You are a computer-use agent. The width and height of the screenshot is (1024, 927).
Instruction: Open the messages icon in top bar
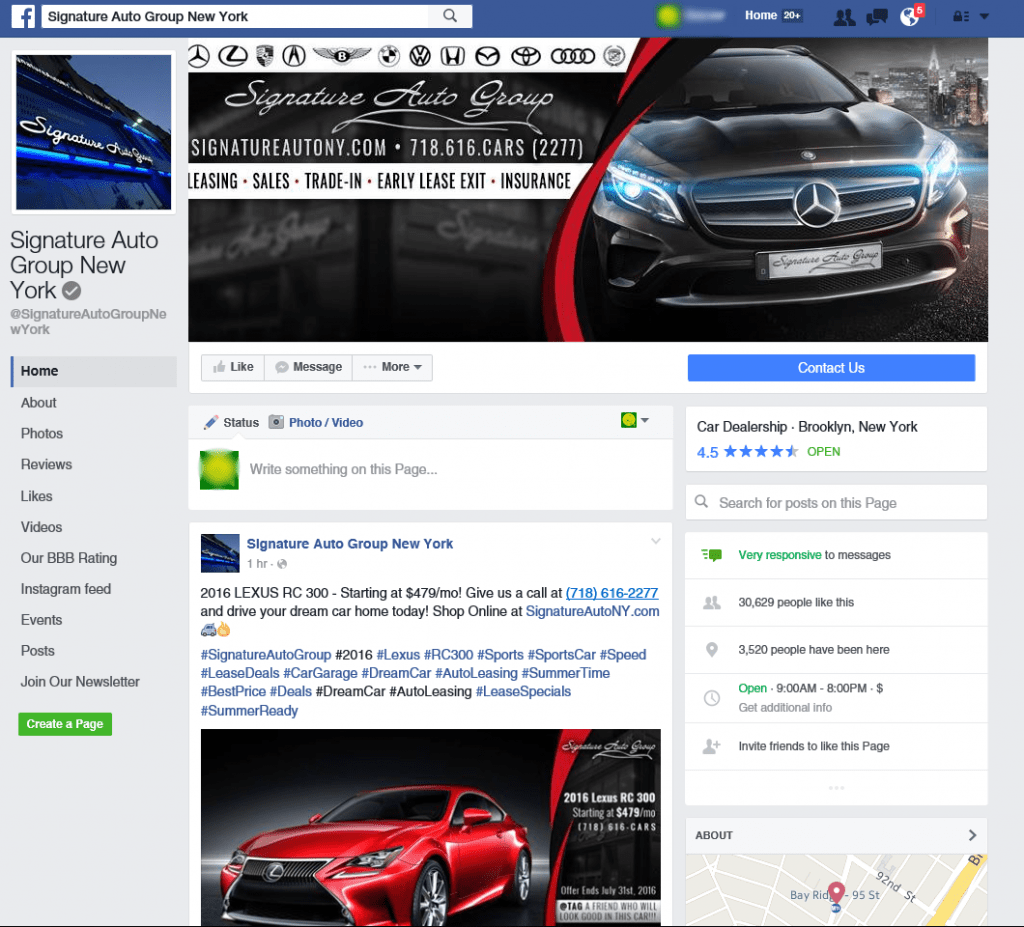(876, 16)
